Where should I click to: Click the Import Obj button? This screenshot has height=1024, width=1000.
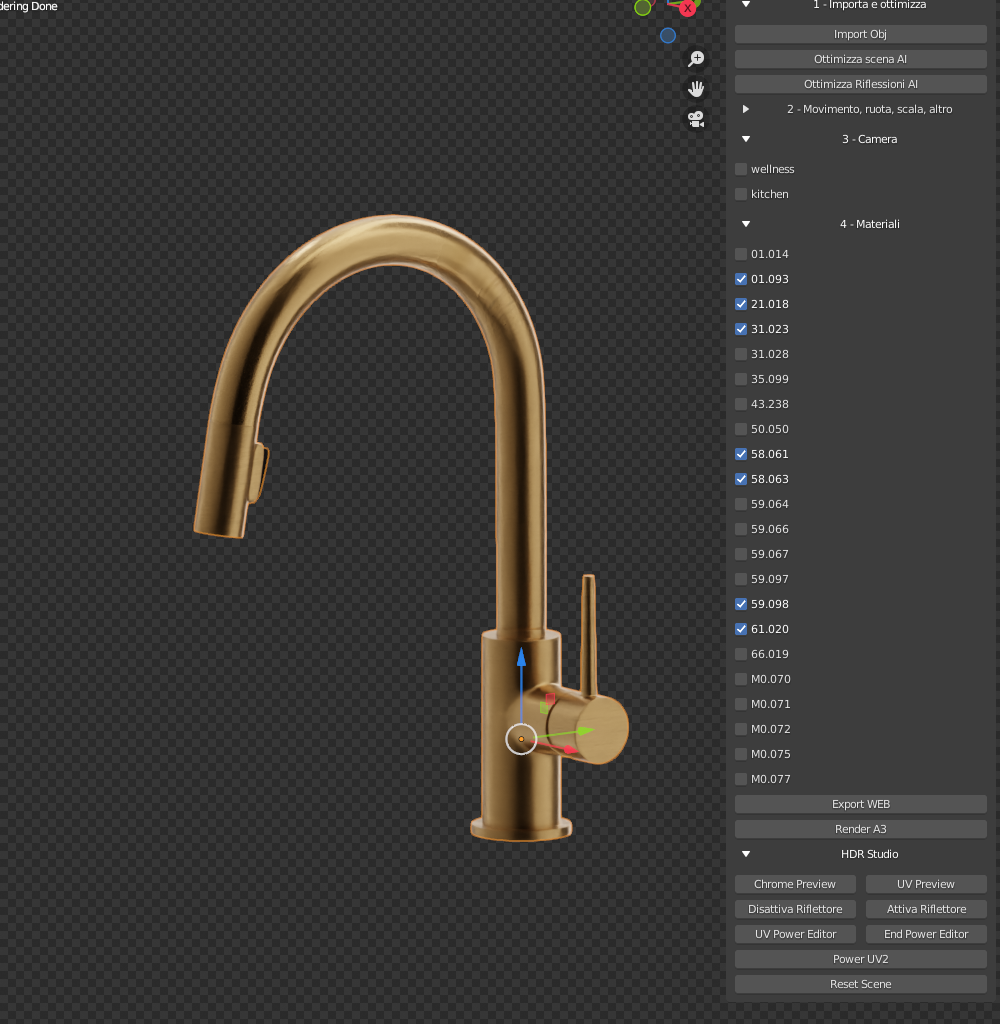(x=860, y=33)
